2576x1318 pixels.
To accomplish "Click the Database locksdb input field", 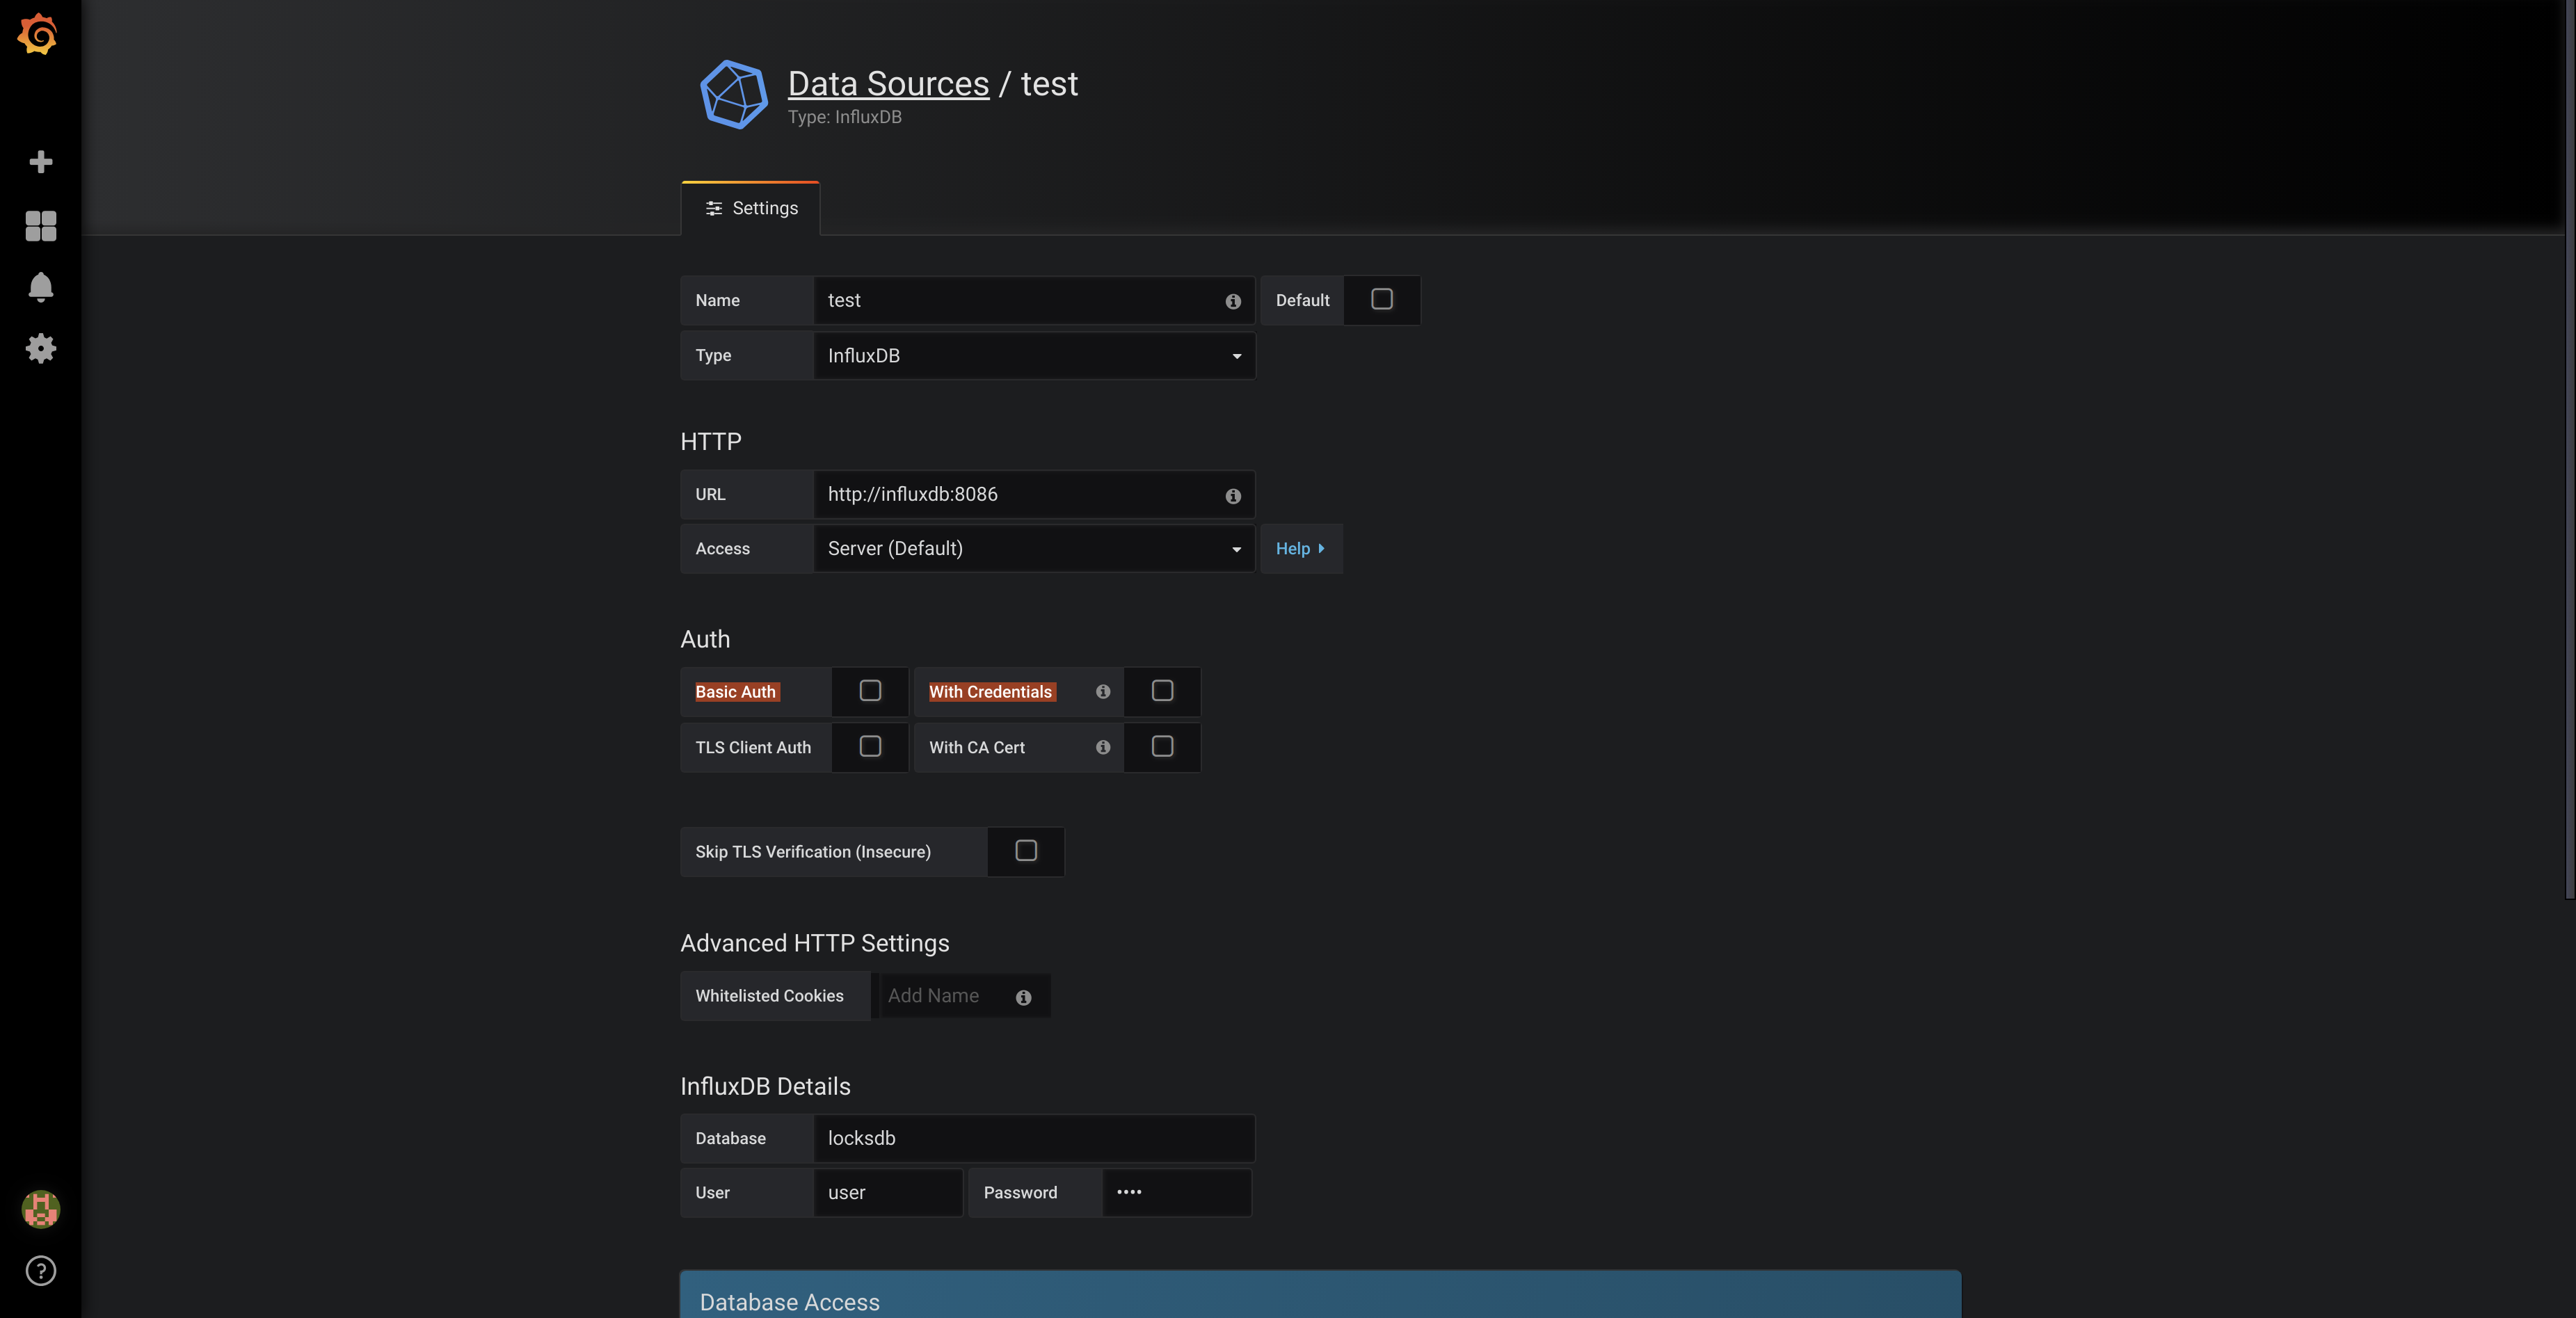I will (x=1034, y=1138).
